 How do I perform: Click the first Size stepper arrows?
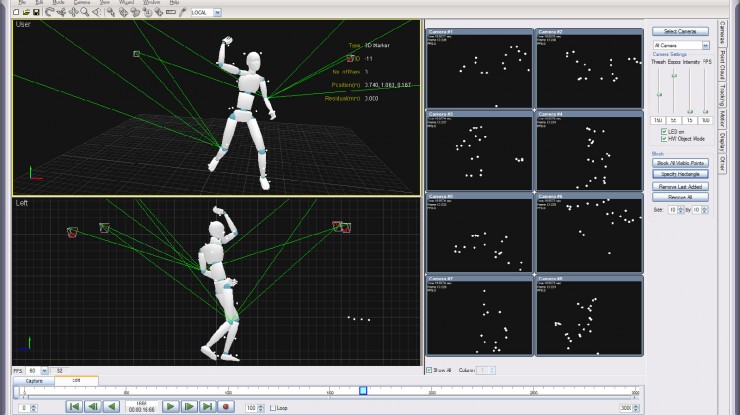click(681, 210)
